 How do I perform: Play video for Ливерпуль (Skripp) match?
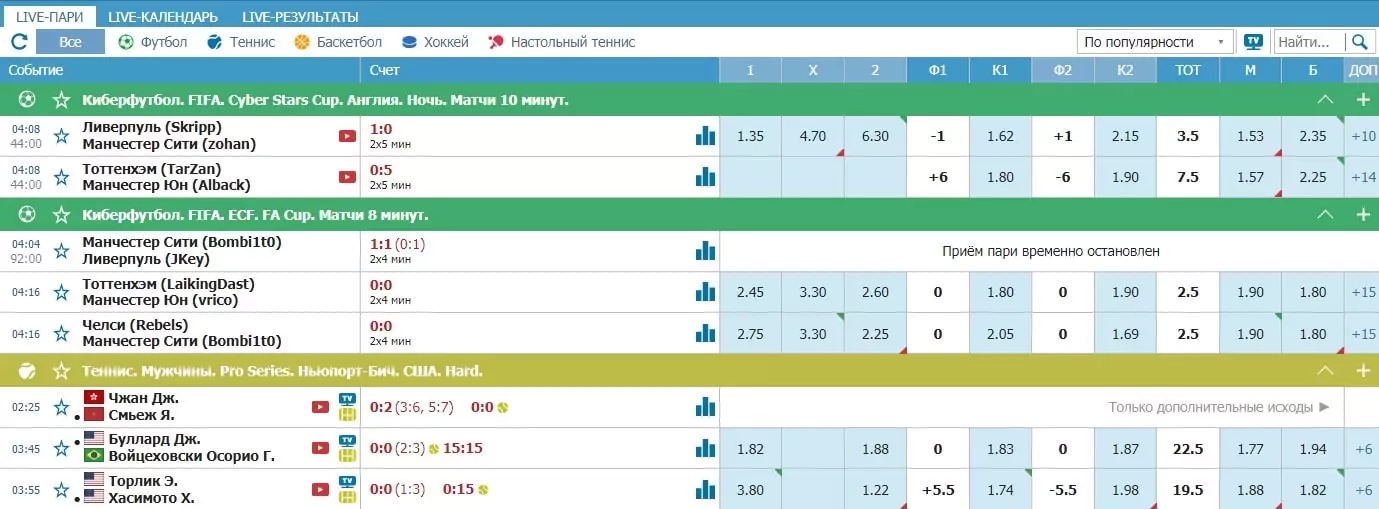(x=347, y=136)
